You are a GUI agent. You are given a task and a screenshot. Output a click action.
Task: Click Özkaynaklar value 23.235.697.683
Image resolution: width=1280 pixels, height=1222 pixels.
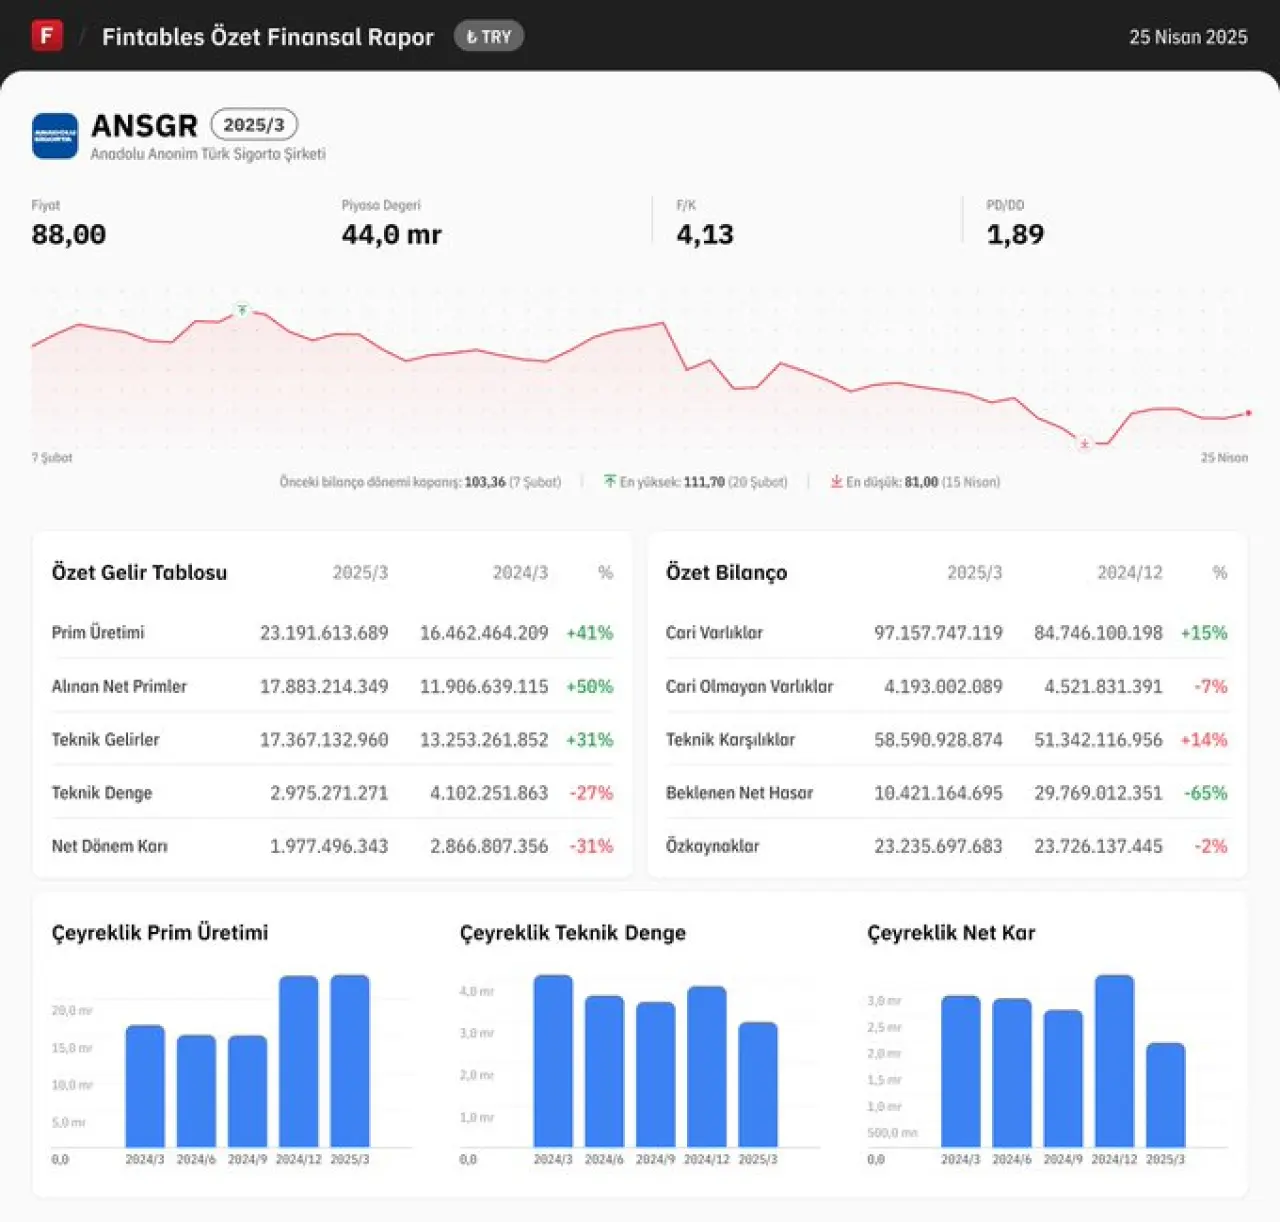click(938, 845)
